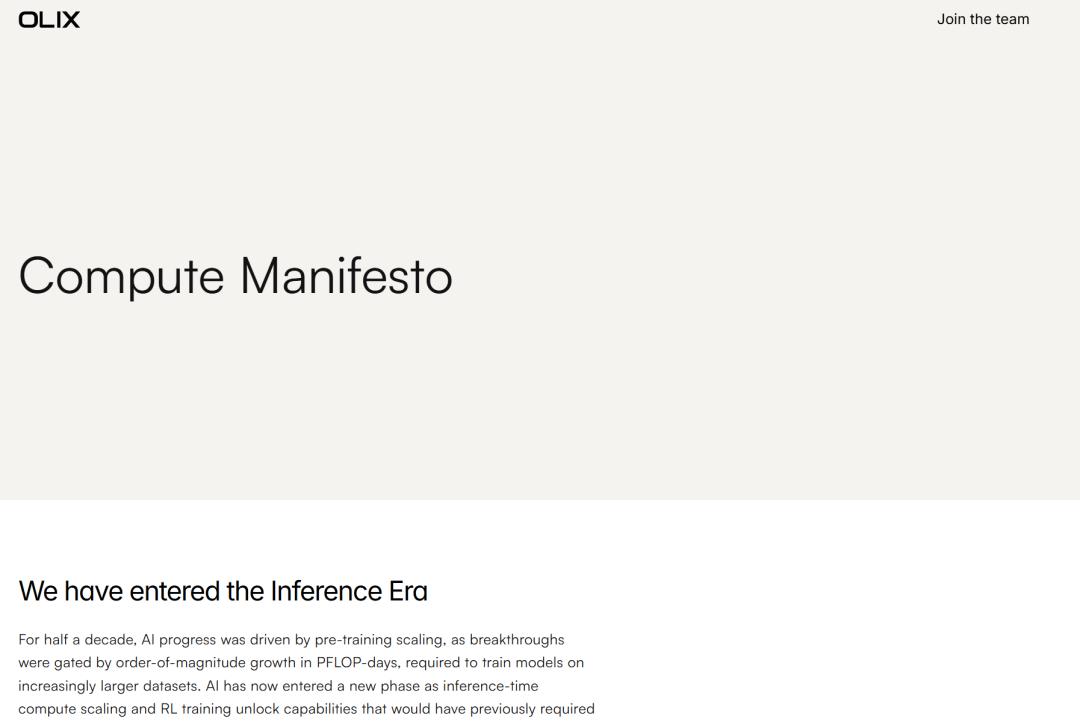Image resolution: width=1080 pixels, height=722 pixels.
Task: Click the word "breakthroughs" in the paragraph
Action: point(517,640)
